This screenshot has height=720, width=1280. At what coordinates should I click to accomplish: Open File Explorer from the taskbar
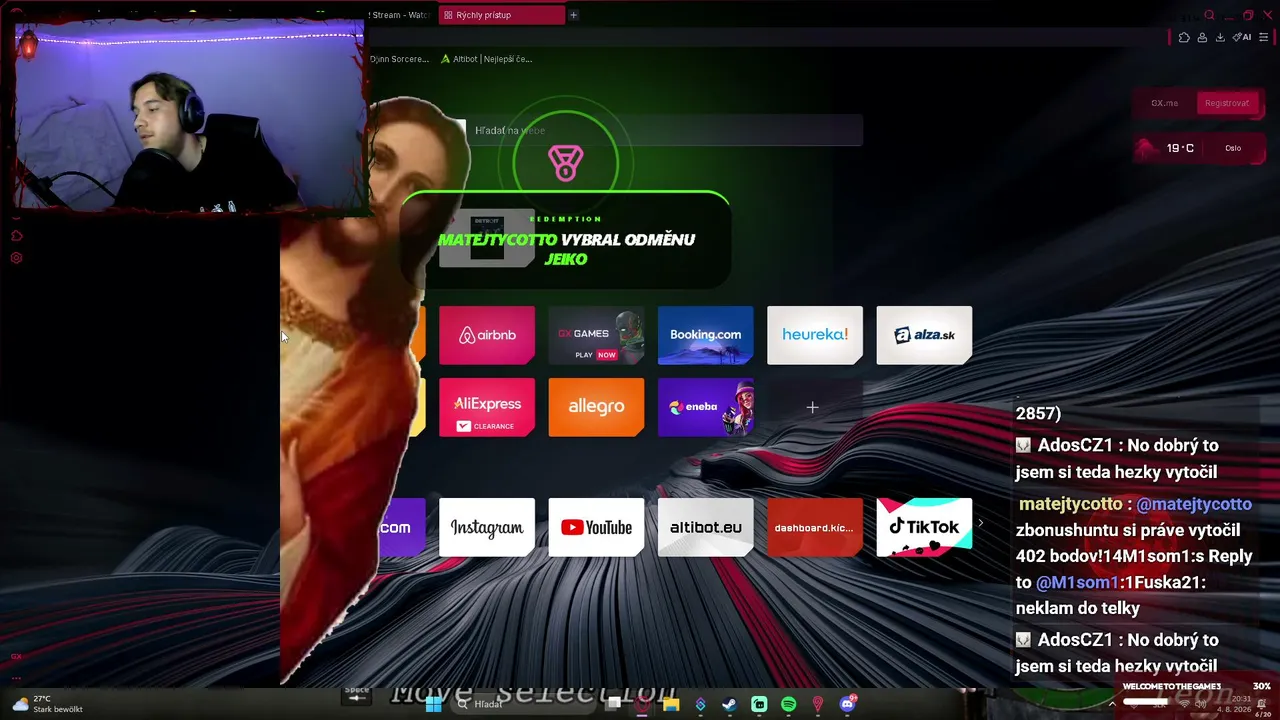[x=671, y=704]
